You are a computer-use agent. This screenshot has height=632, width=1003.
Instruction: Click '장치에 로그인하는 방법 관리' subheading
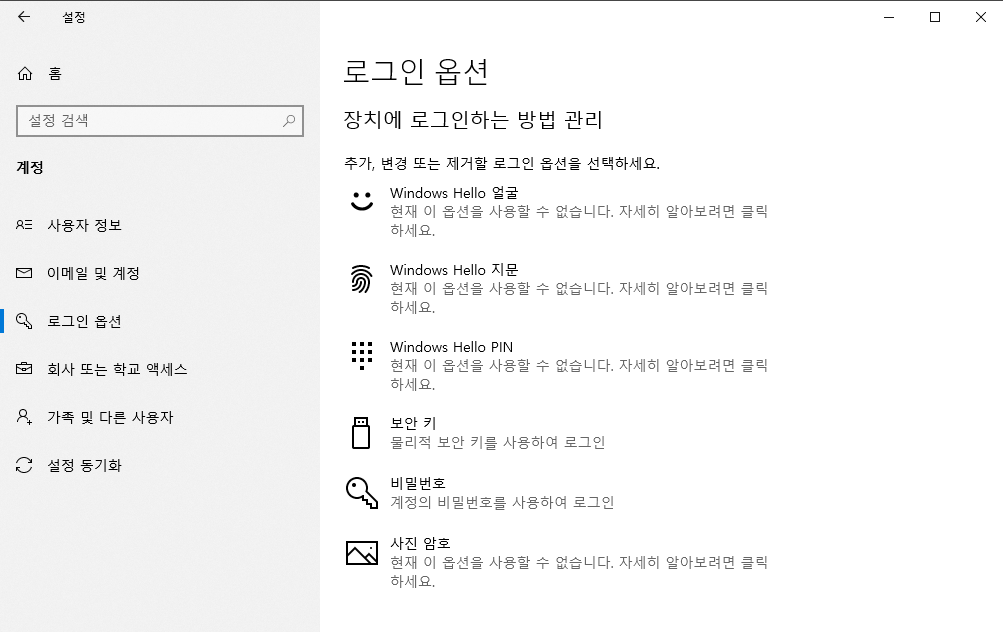pyautogui.click(x=473, y=120)
